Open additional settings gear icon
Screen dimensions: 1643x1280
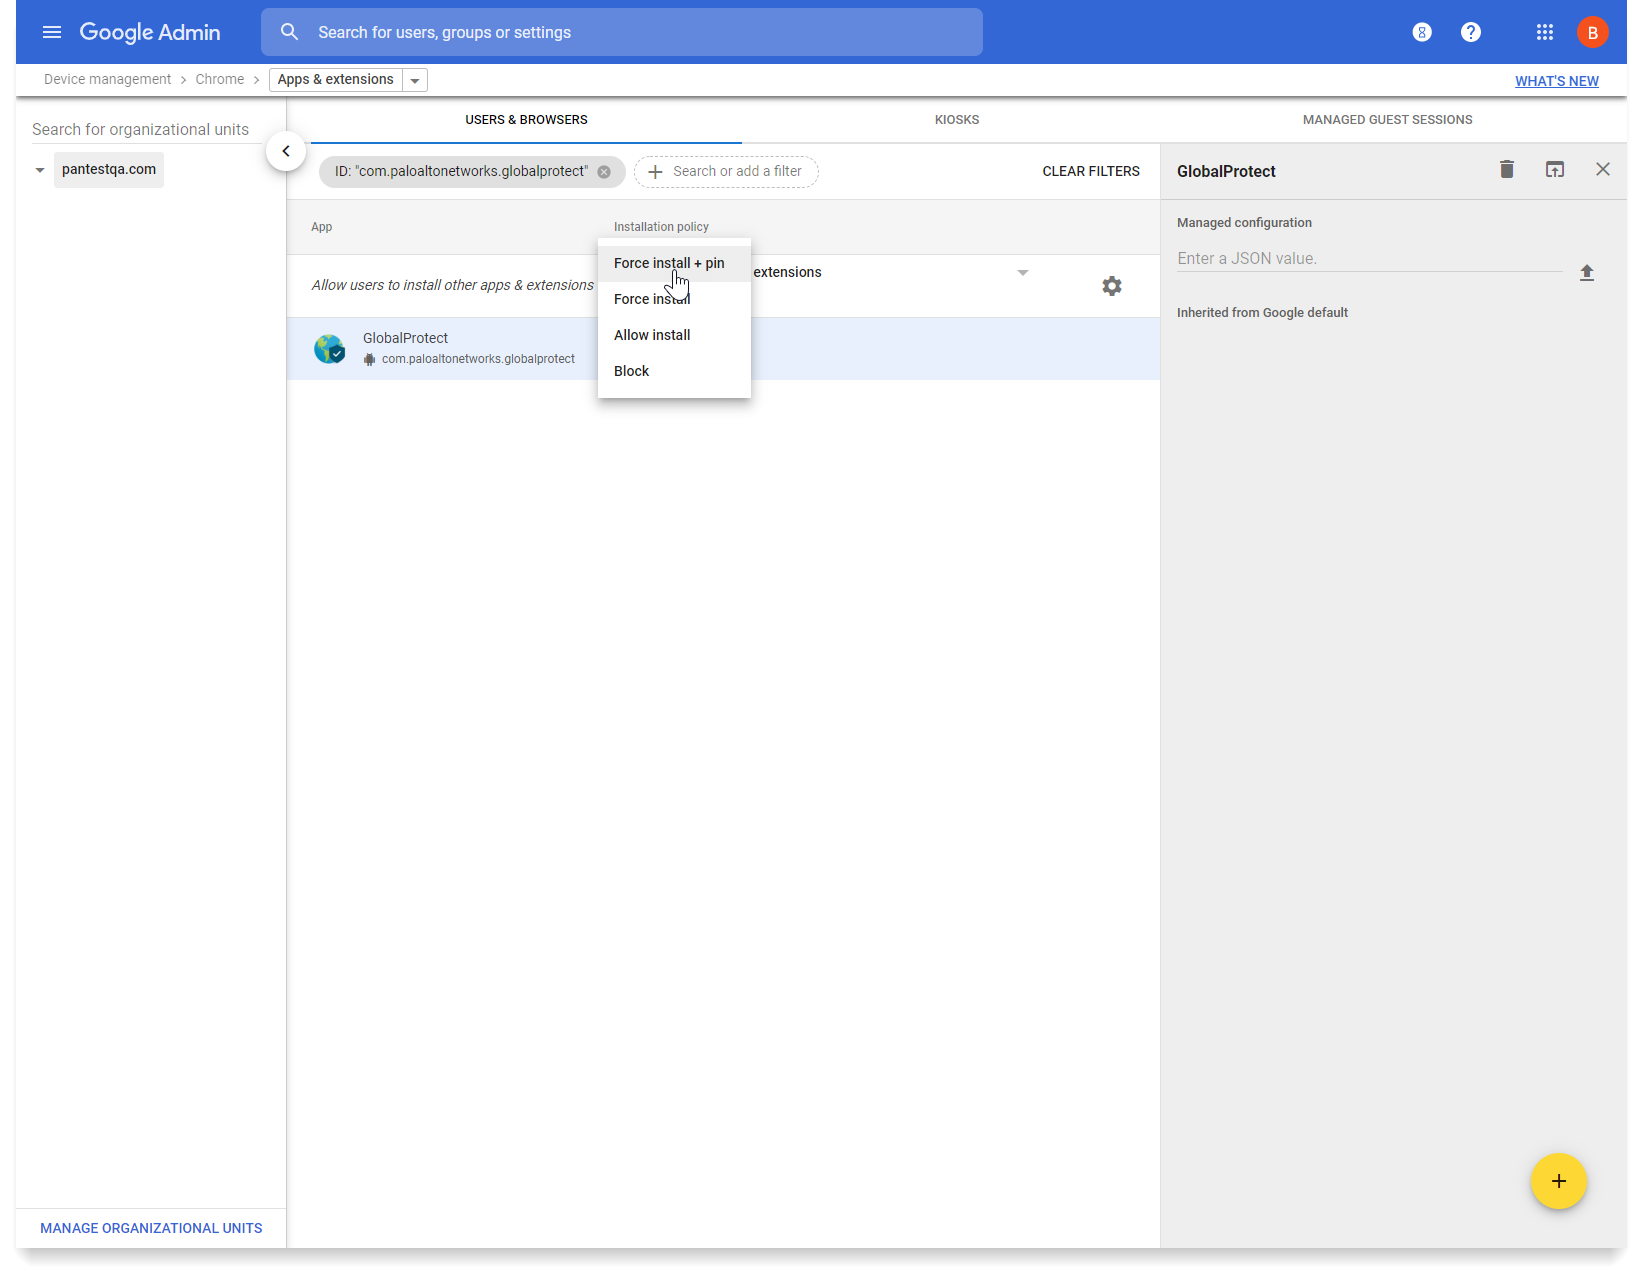tap(1111, 286)
